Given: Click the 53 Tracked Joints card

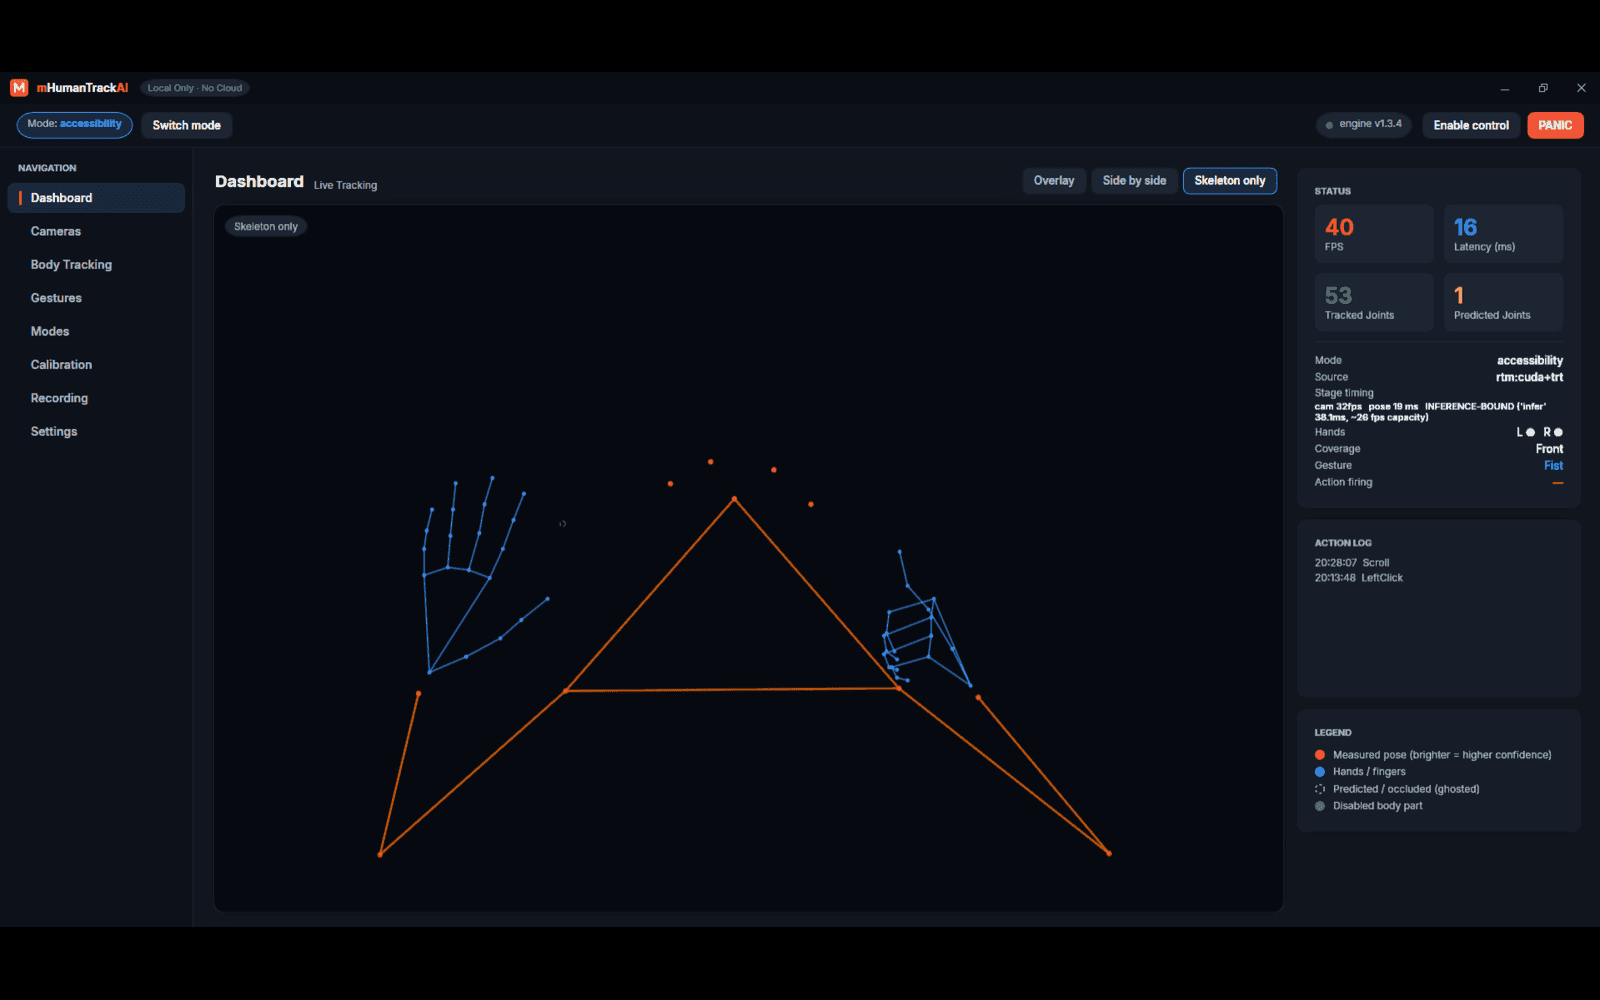Looking at the screenshot, I should click(x=1374, y=302).
